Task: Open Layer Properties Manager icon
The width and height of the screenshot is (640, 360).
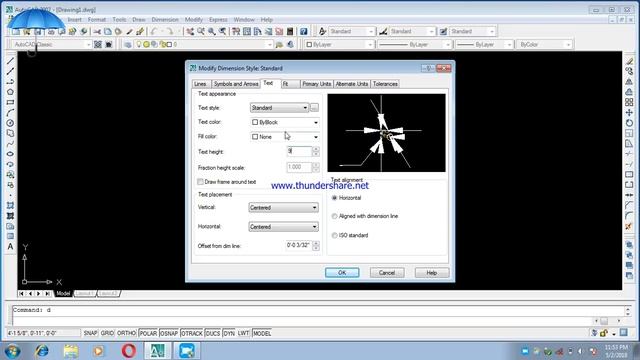Action: 128,44
